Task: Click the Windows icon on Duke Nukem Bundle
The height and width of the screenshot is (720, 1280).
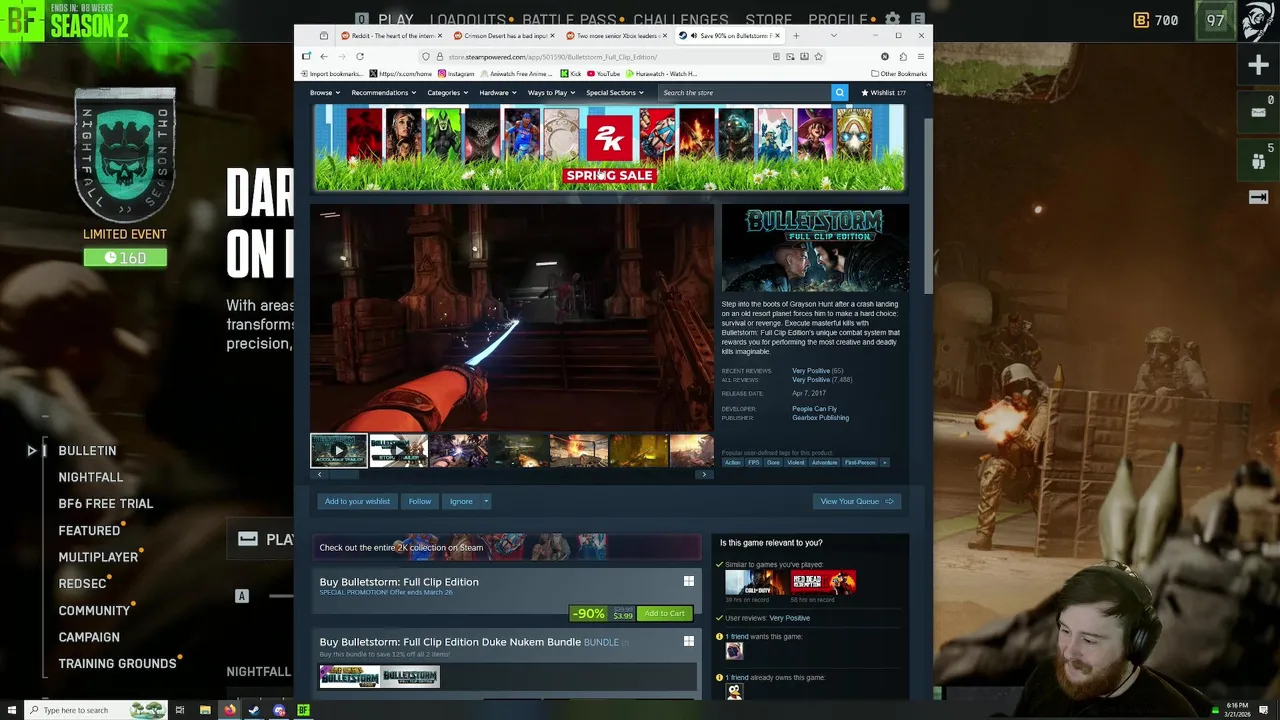Action: [x=689, y=641]
